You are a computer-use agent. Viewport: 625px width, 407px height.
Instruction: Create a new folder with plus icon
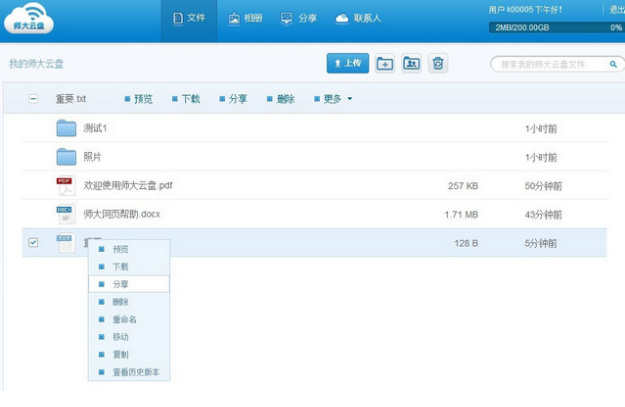(x=385, y=63)
